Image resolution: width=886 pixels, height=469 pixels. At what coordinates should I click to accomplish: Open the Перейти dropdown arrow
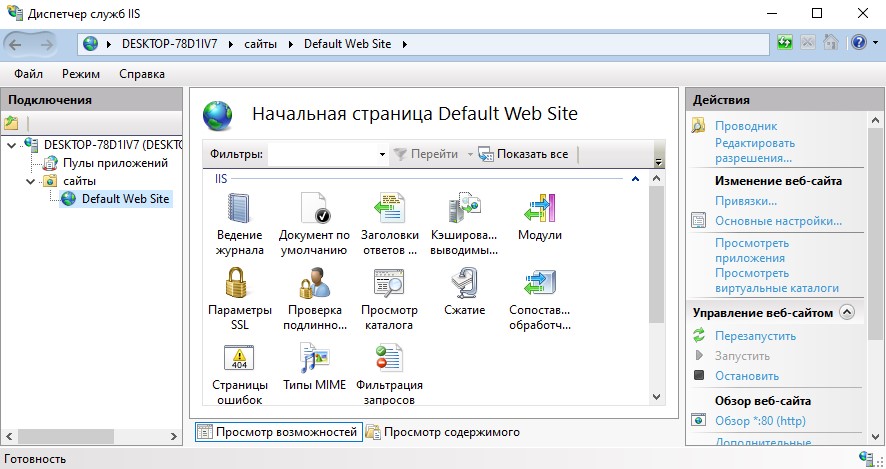click(x=470, y=154)
